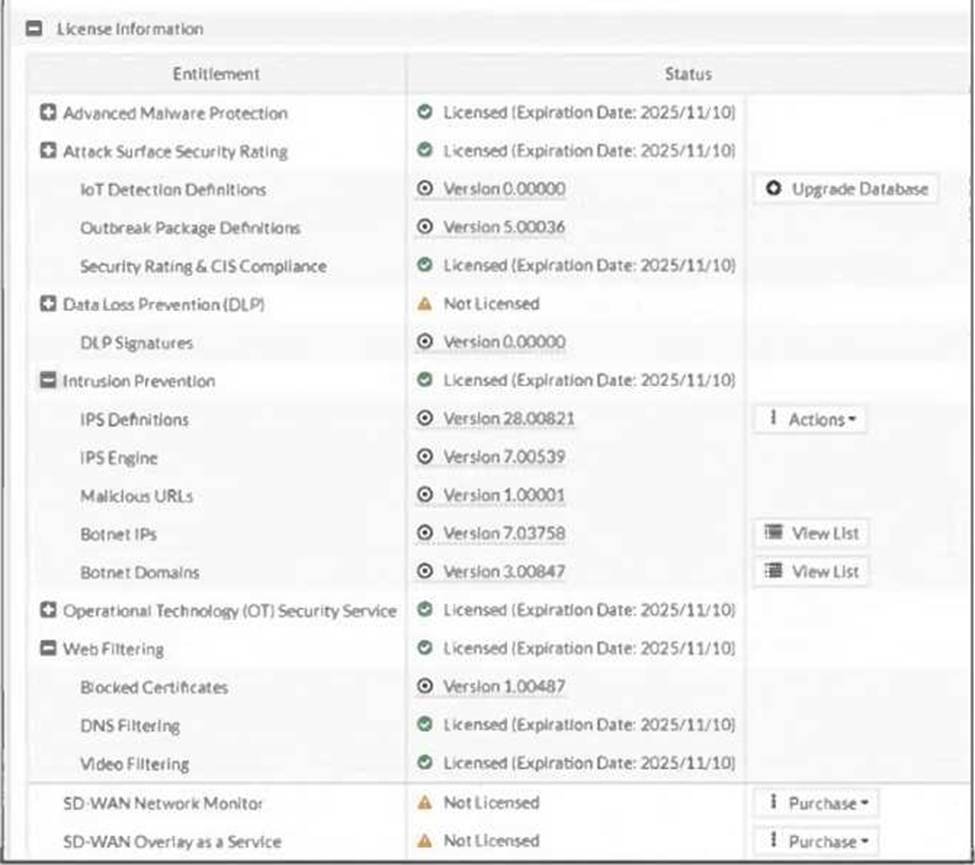Viewport: 975px width, 865px height.
Task: Open Purchase dropdown for SD-WAN Overlay as a Service
Action: tap(816, 842)
